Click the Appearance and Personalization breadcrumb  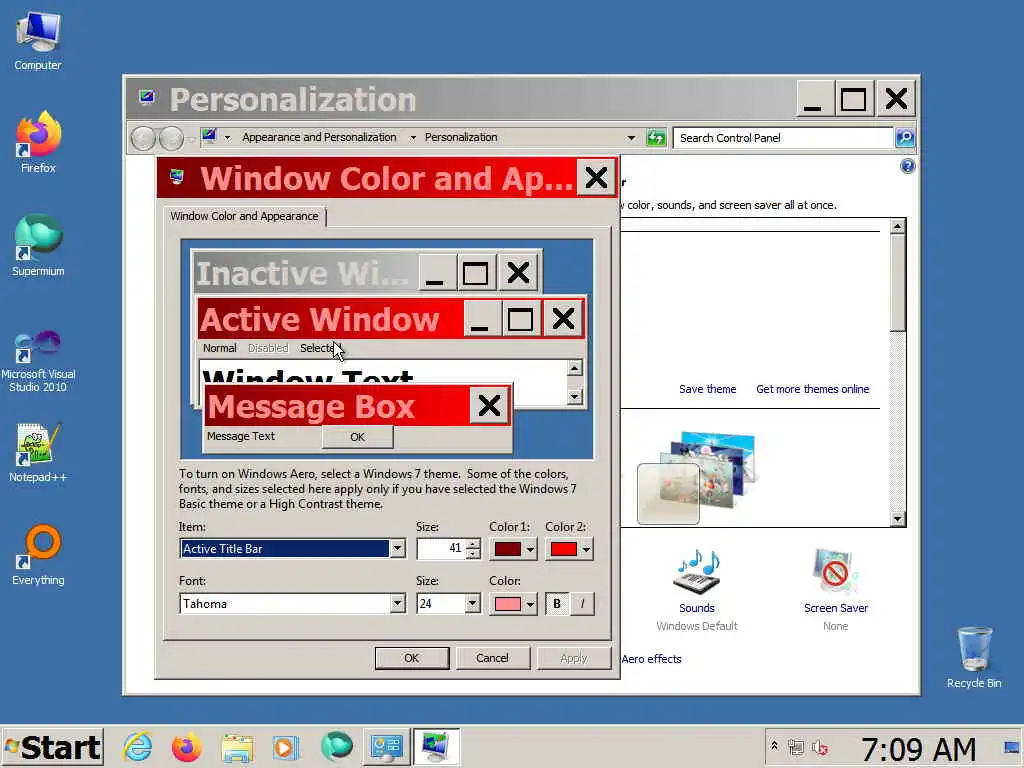click(319, 137)
